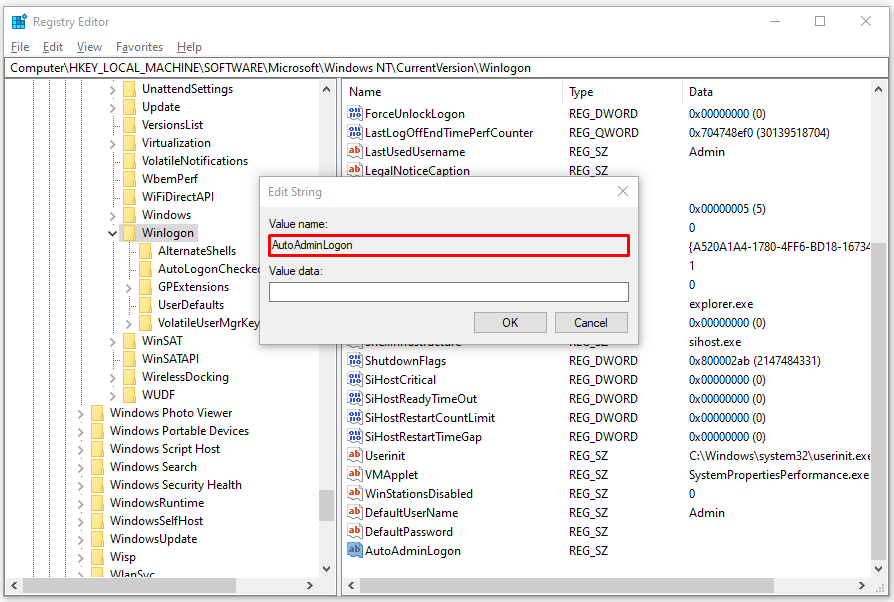The height and width of the screenshot is (602, 894).
Task: Click the values pane vertical scrollbar thumb
Action: [x=878, y=401]
